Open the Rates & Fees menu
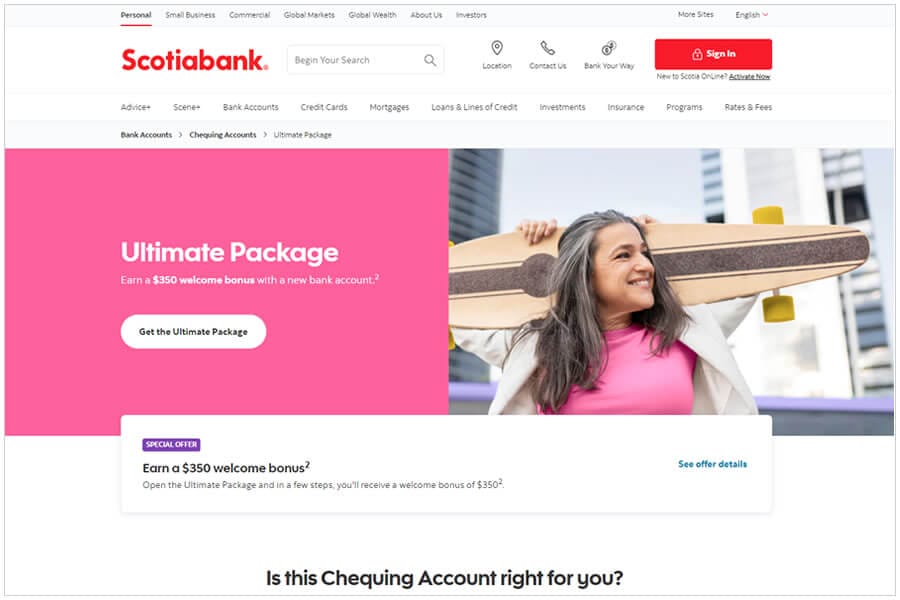The height and width of the screenshot is (600, 900). 748,107
